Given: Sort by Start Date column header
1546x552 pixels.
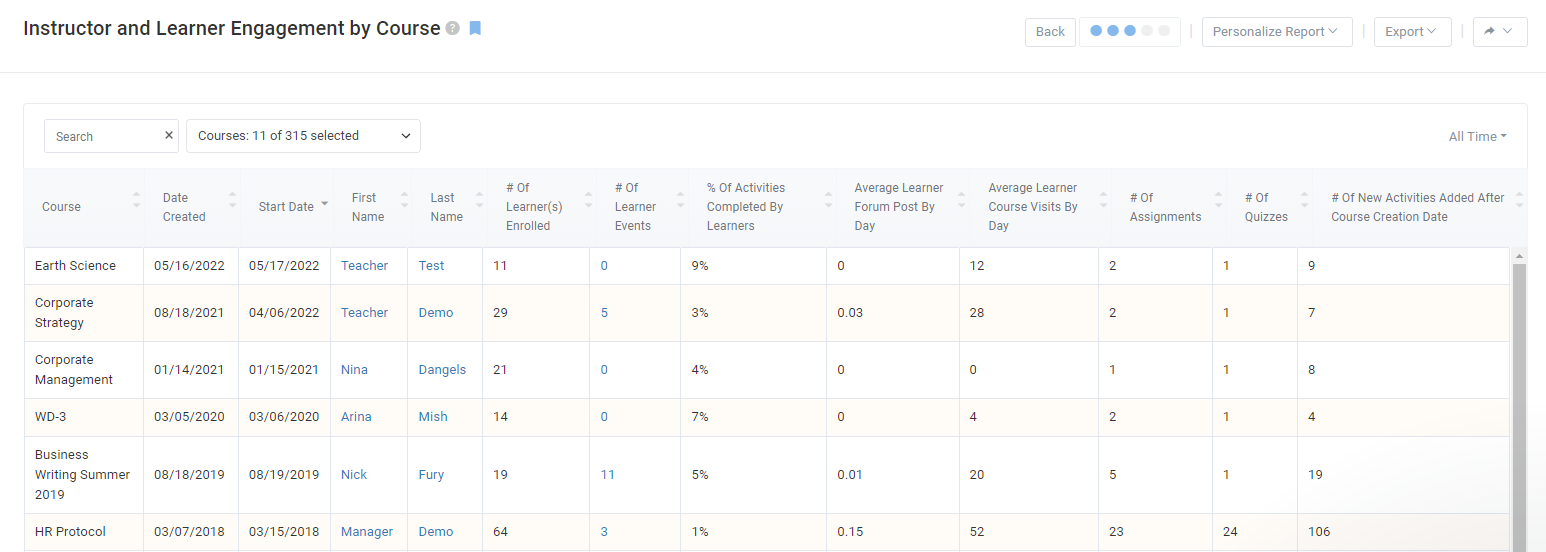Looking at the screenshot, I should tap(286, 207).
